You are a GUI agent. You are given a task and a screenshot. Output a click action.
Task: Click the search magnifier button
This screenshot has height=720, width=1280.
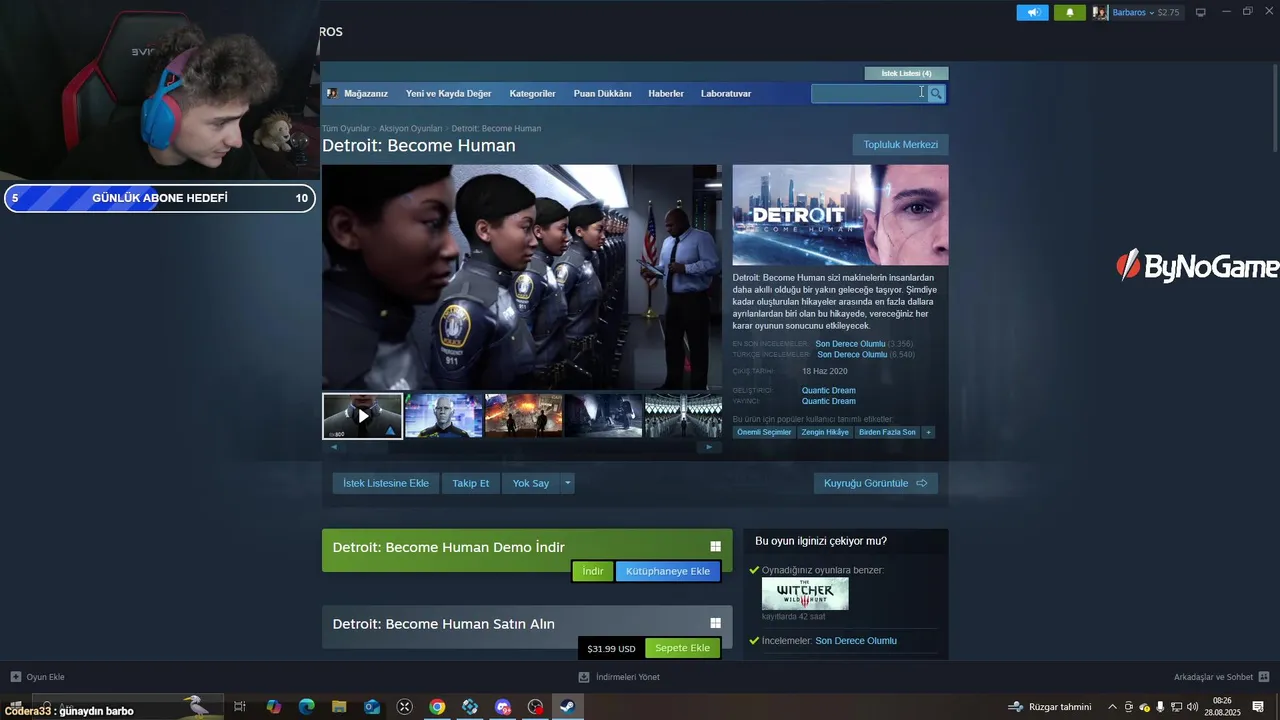pyautogui.click(x=936, y=93)
